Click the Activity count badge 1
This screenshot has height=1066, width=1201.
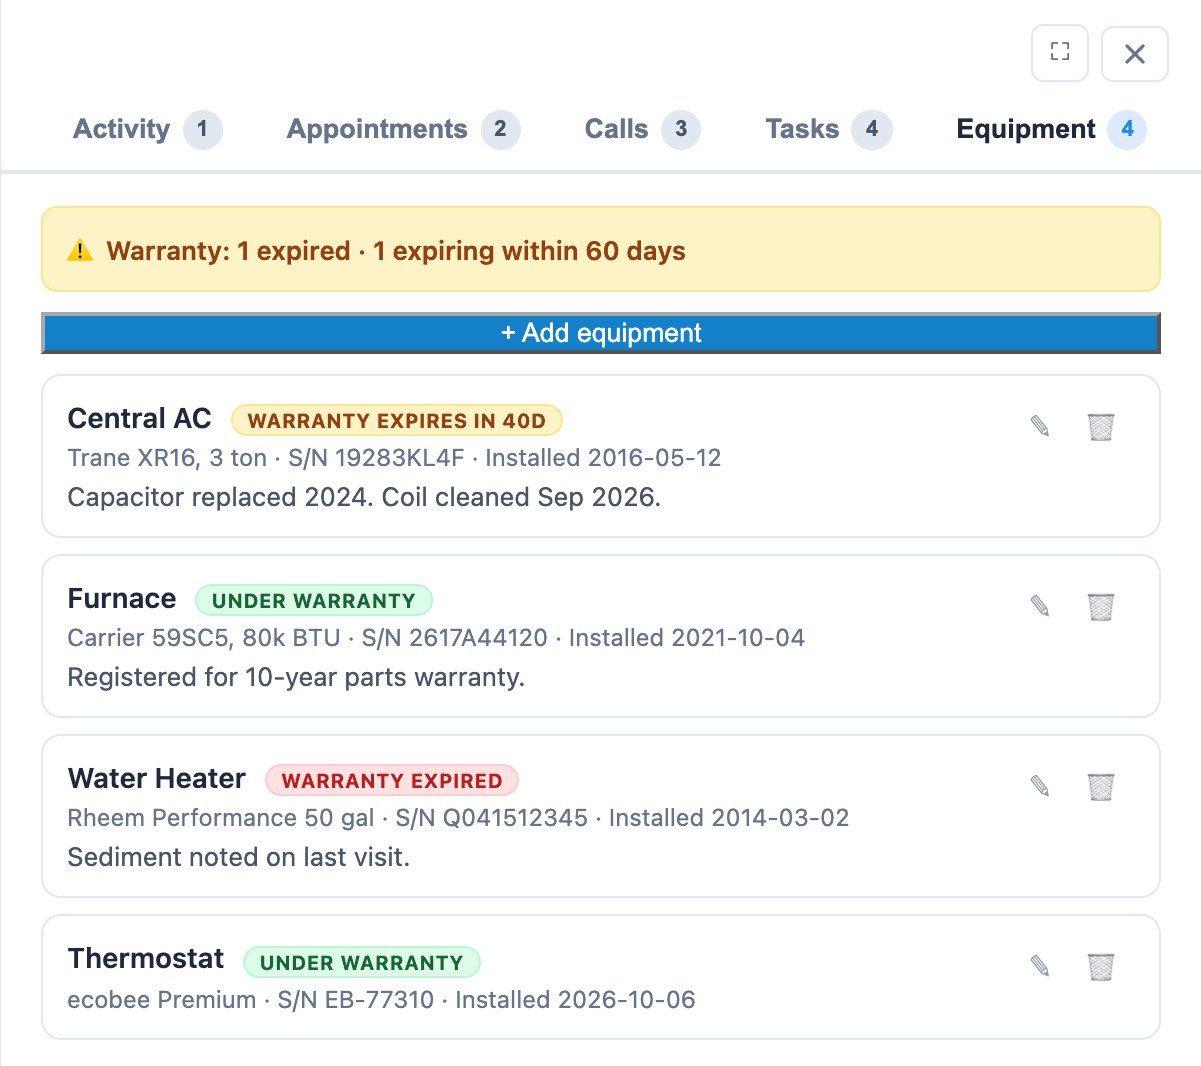coord(202,129)
